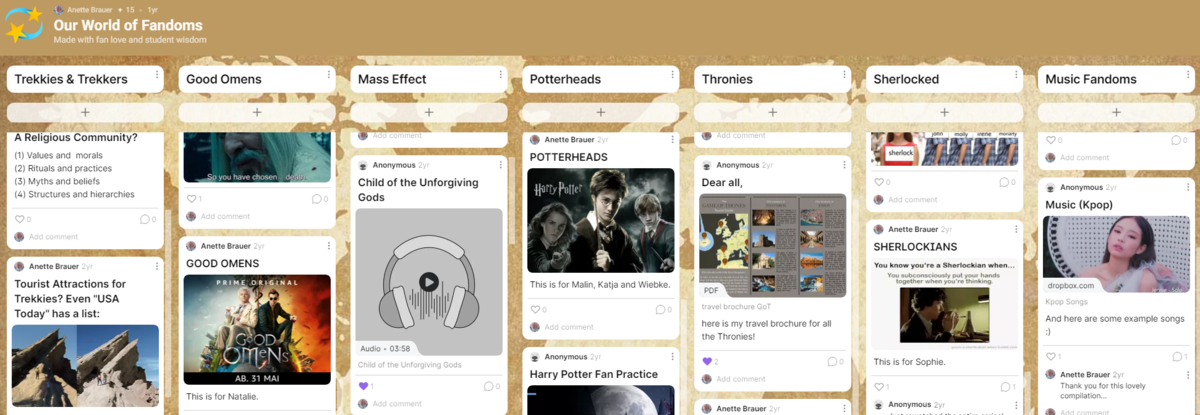Open the Padlet star logo icon
Screen dimensions: 1200x415
23,23
